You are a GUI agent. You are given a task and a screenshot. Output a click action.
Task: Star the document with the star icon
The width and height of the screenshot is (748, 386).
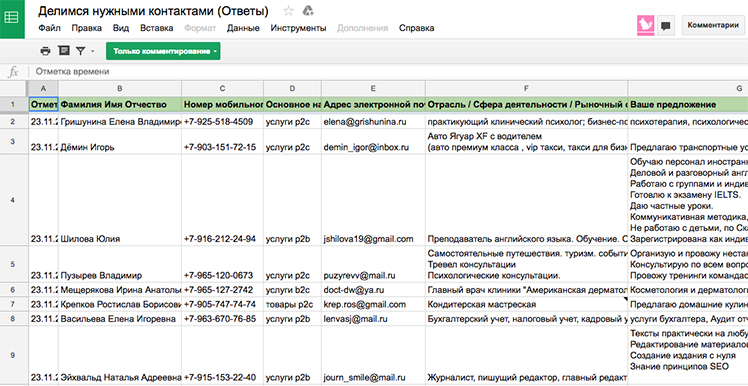click(288, 11)
